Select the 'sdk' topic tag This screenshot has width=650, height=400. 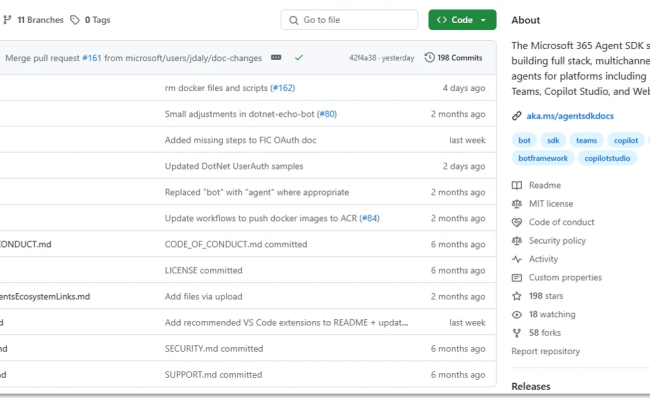point(553,141)
